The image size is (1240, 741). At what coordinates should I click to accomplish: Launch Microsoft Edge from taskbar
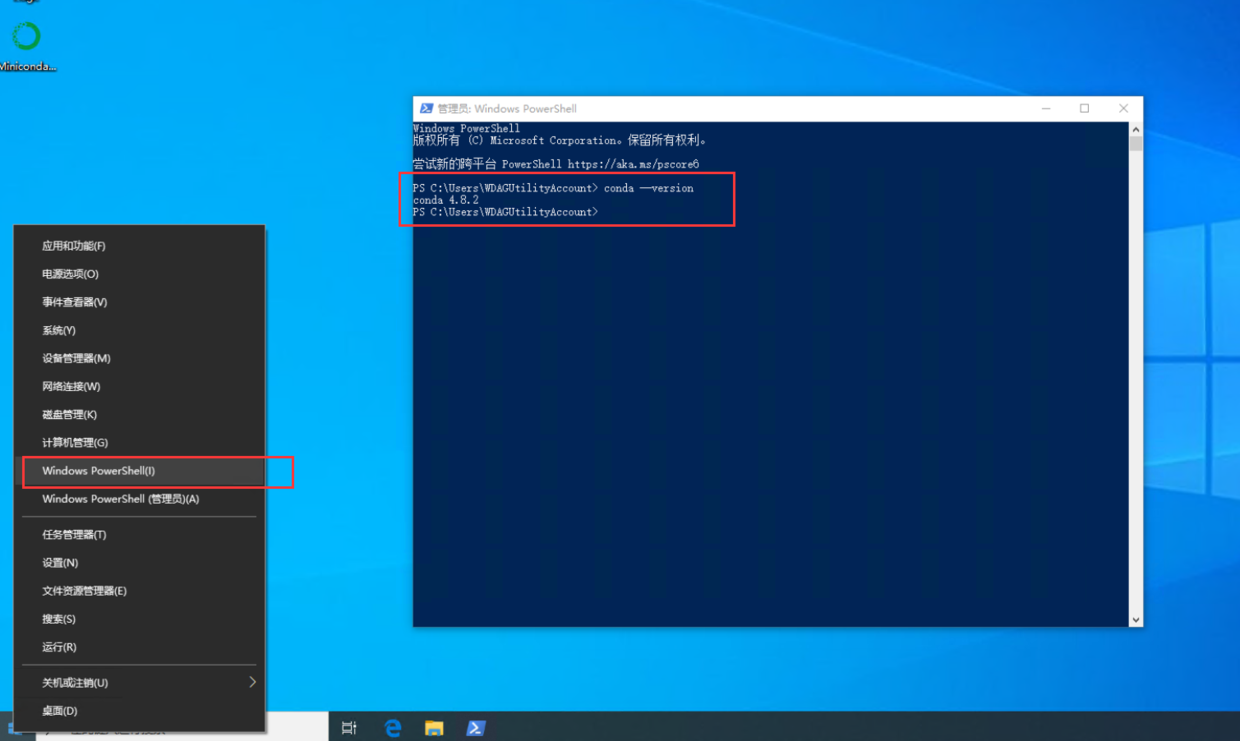(x=392, y=728)
